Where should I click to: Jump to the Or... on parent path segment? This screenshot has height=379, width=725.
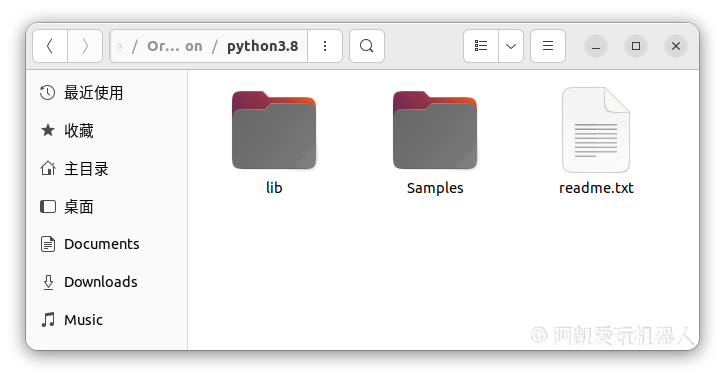[x=175, y=46]
